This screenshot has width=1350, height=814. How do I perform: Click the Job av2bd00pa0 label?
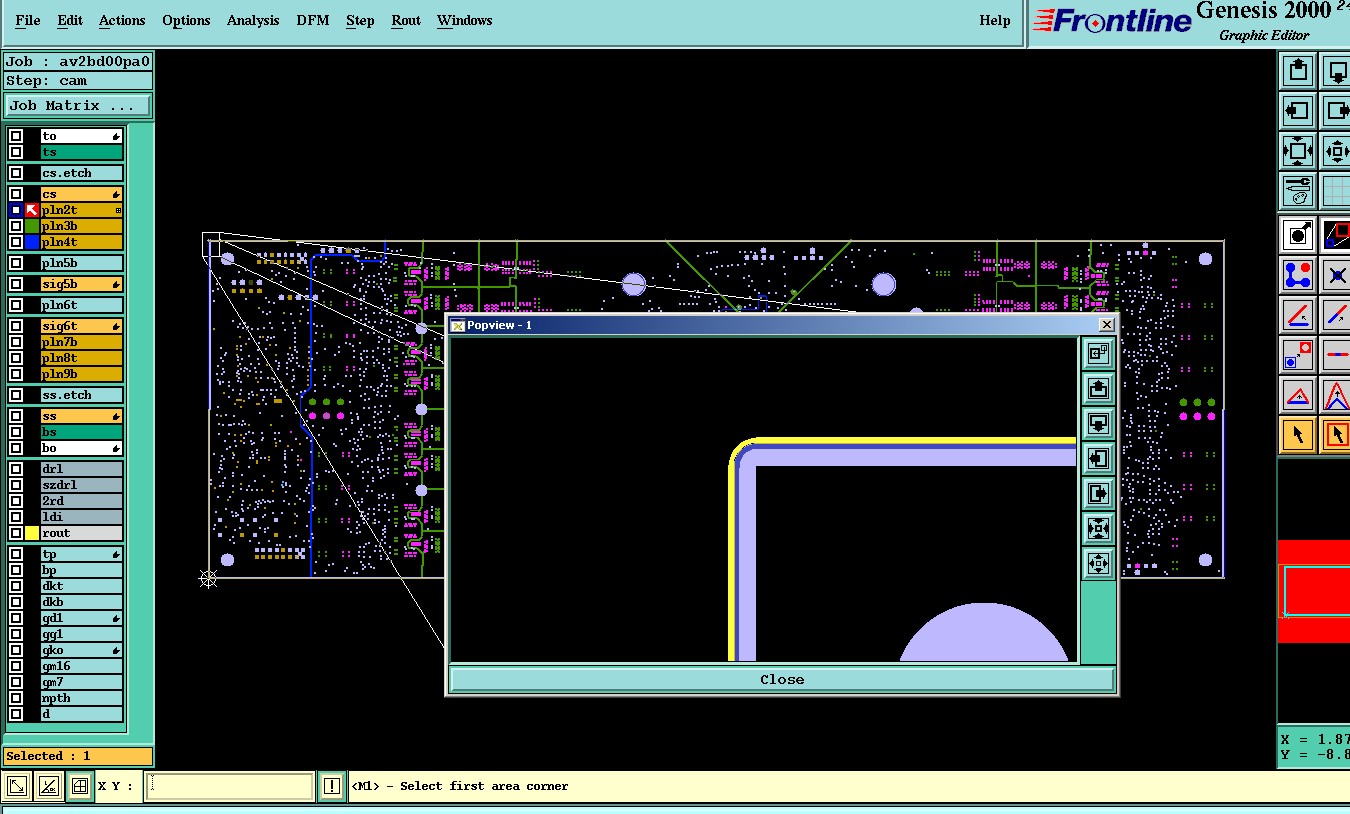tap(78, 61)
